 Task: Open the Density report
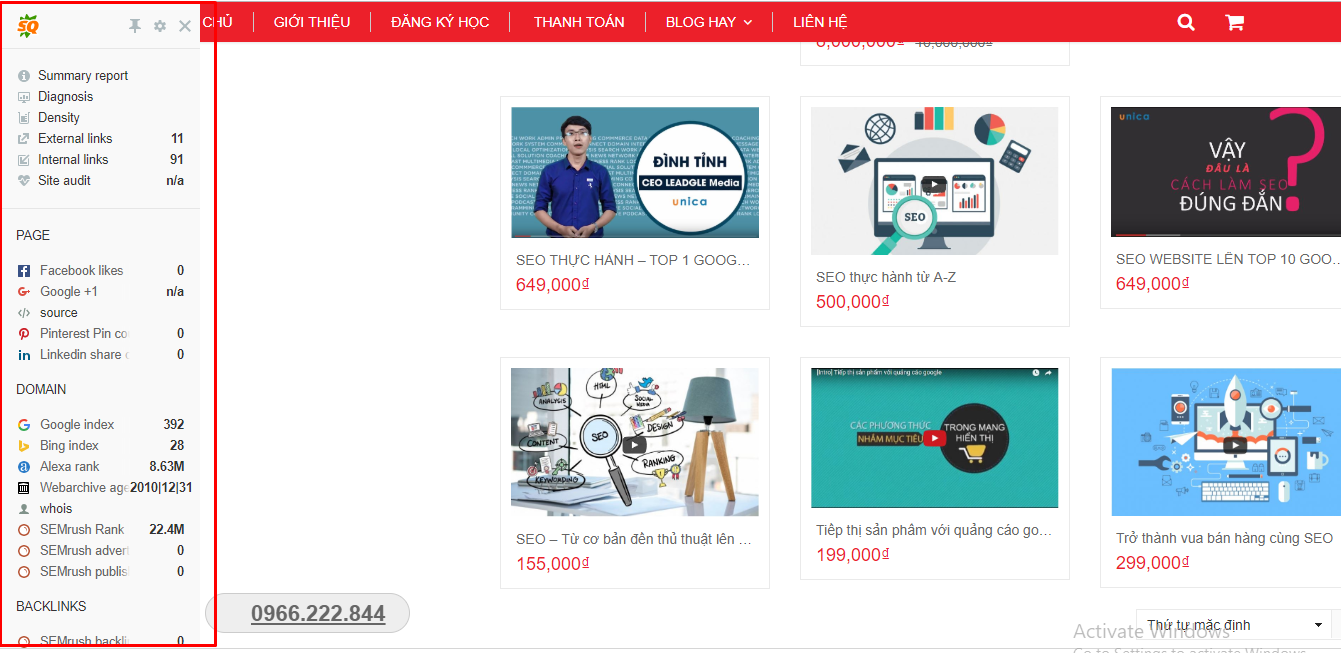[x=59, y=118]
